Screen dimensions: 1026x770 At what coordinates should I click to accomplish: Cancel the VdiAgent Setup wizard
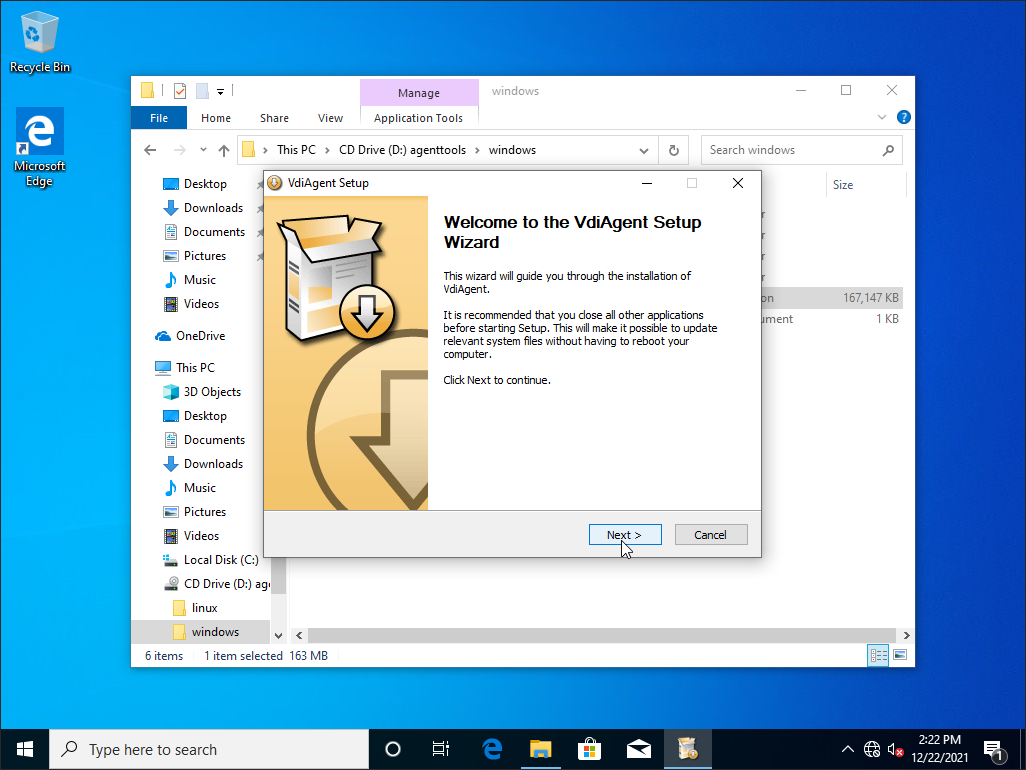click(711, 534)
